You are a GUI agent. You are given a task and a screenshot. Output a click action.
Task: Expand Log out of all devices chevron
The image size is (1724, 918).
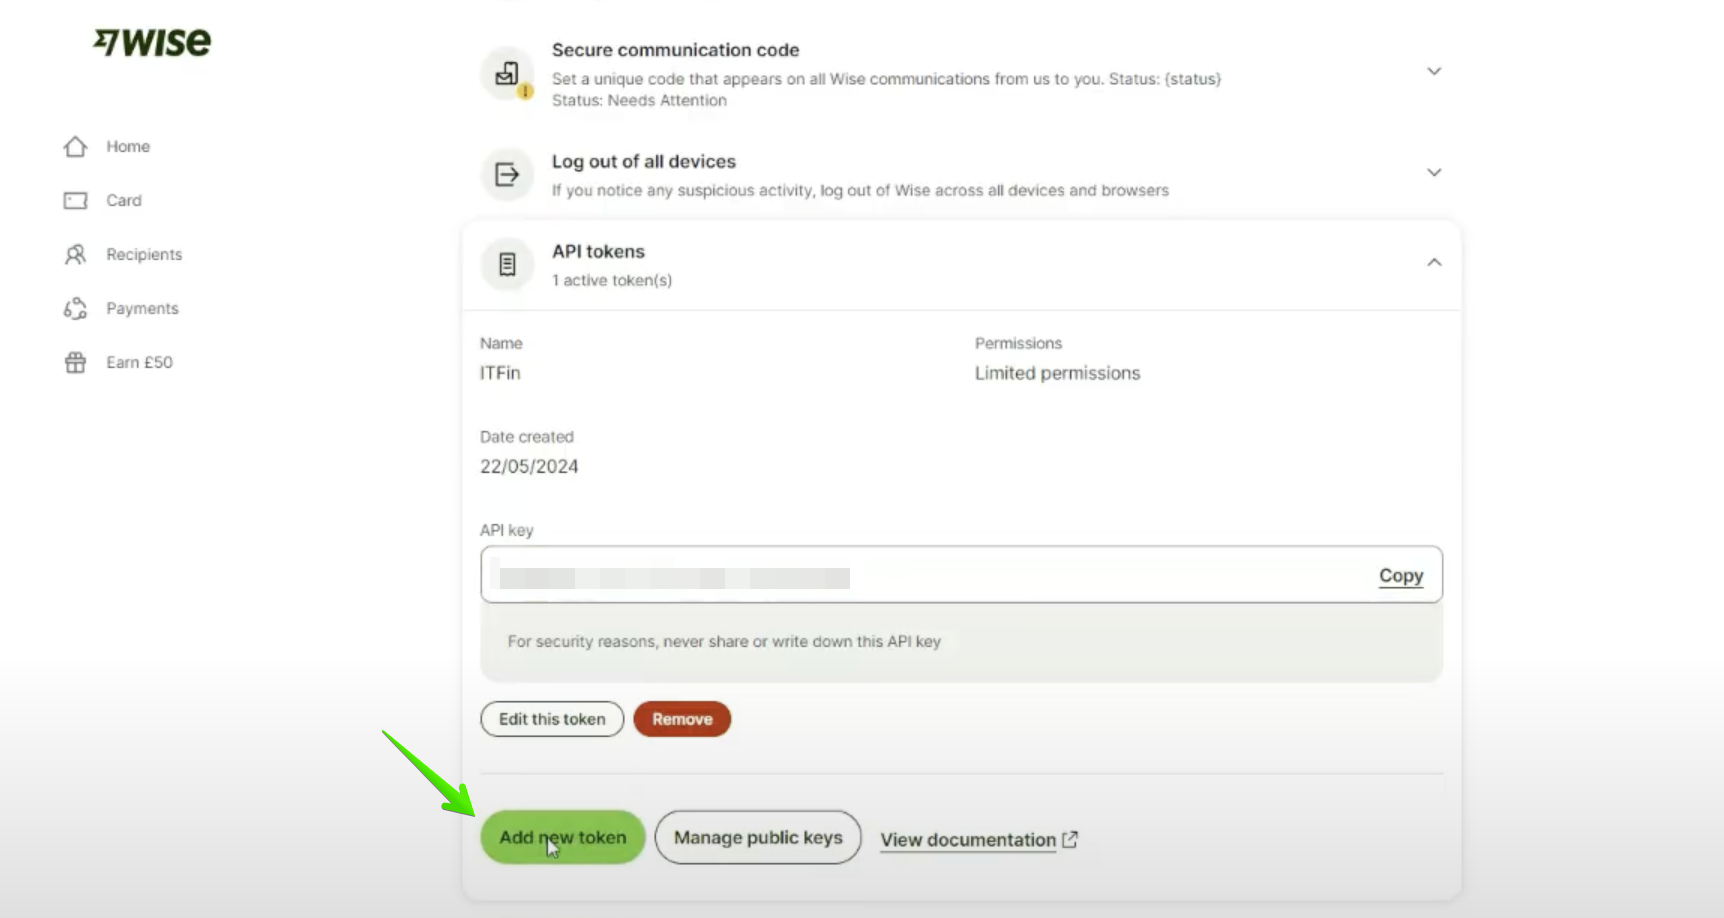point(1434,173)
